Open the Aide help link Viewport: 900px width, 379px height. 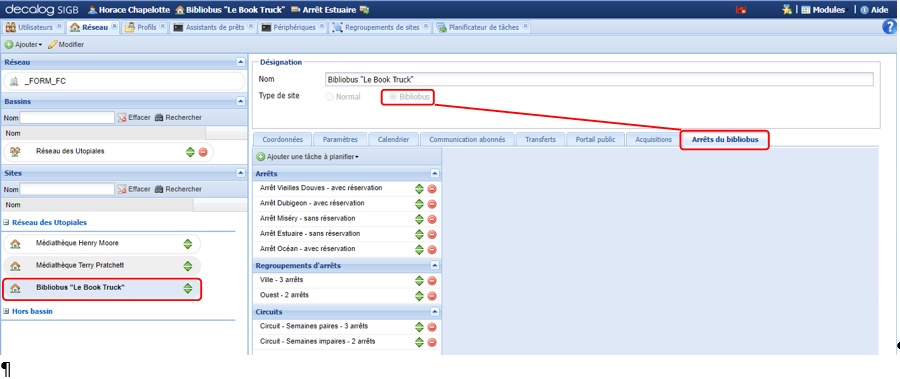(x=874, y=10)
